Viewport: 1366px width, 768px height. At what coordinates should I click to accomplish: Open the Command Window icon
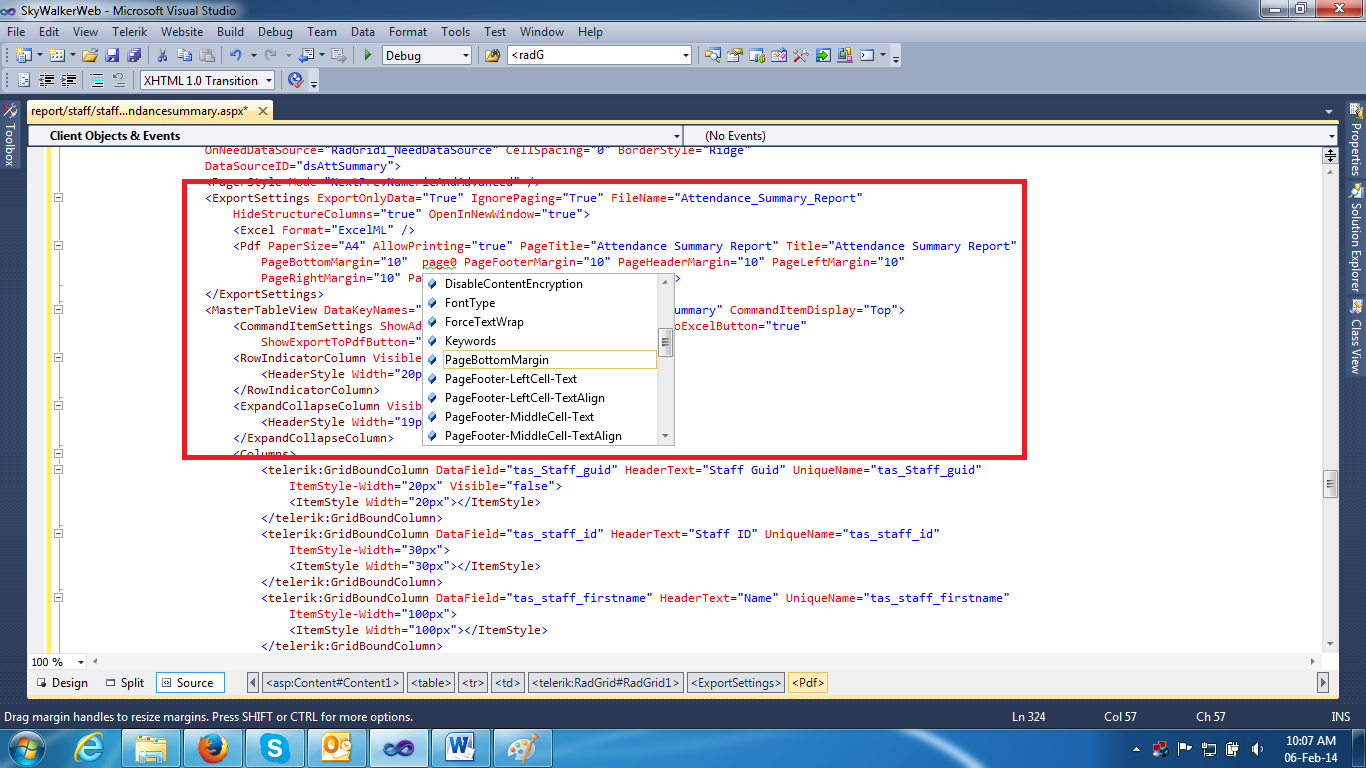(867, 55)
